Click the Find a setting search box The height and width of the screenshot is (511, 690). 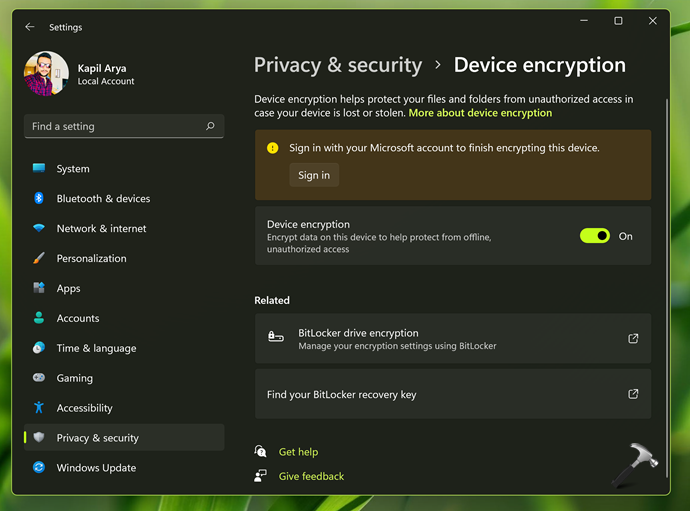pos(115,127)
